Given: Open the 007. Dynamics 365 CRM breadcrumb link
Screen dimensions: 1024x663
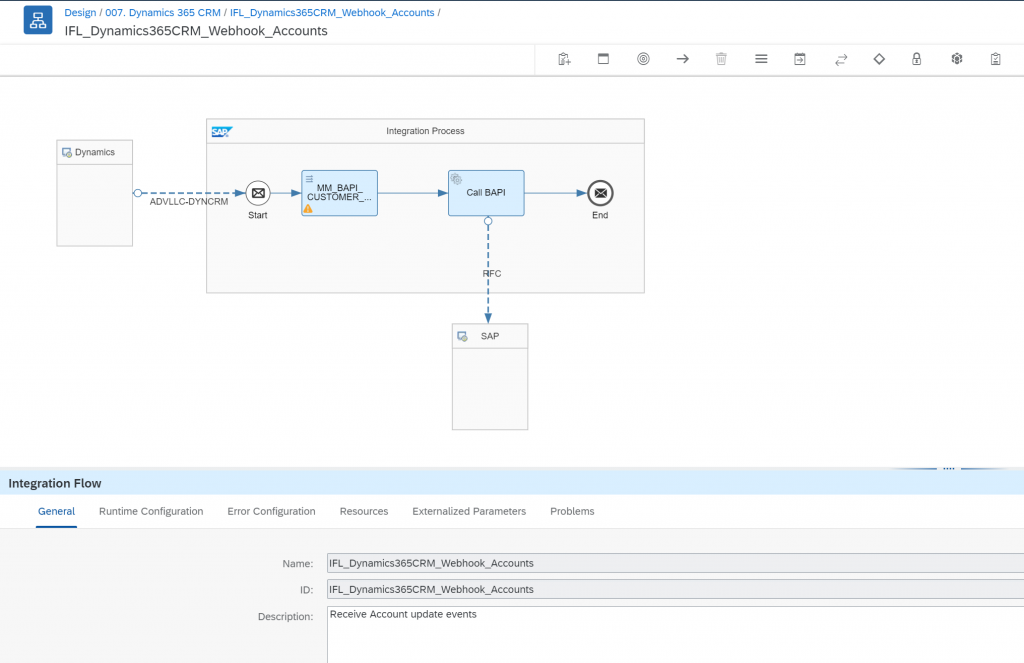Looking at the screenshot, I should pyautogui.click(x=163, y=12).
